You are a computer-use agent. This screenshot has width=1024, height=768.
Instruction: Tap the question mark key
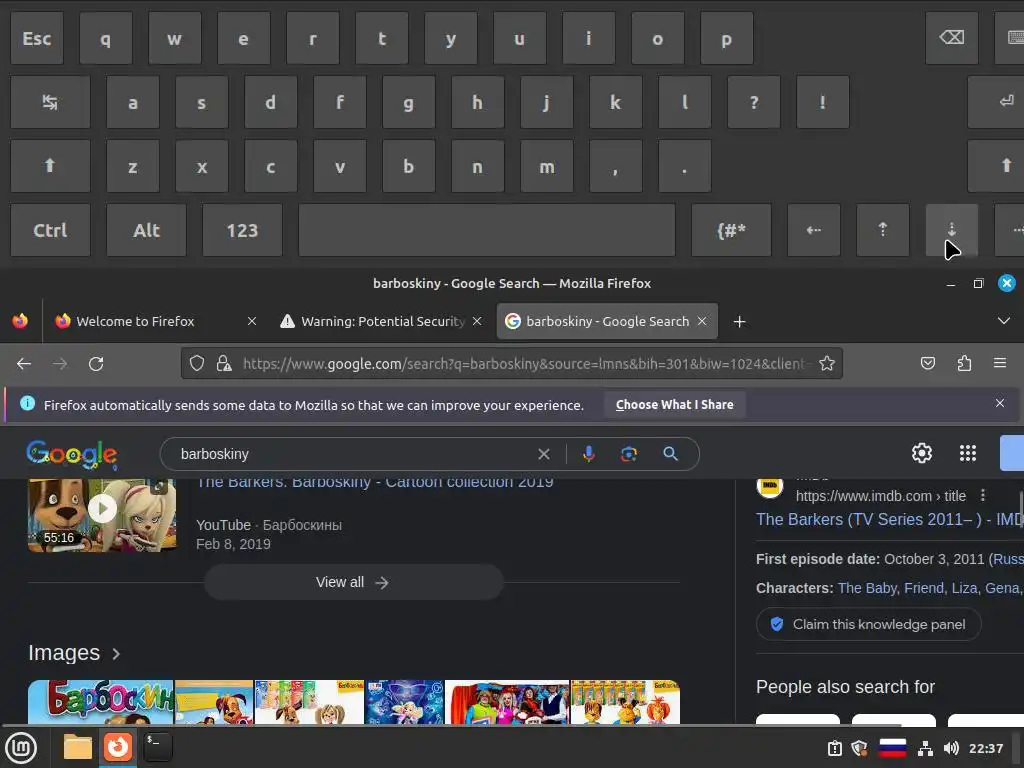pos(754,102)
